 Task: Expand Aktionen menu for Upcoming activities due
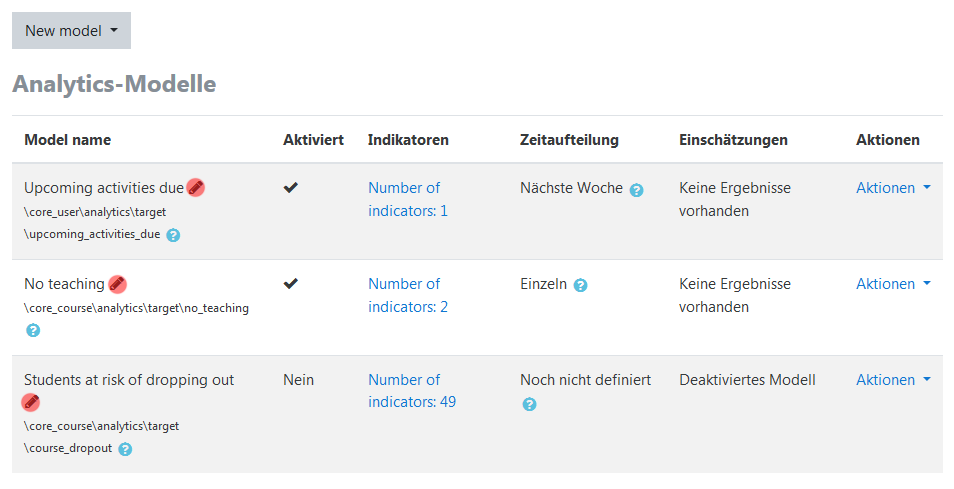pyautogui.click(x=893, y=187)
